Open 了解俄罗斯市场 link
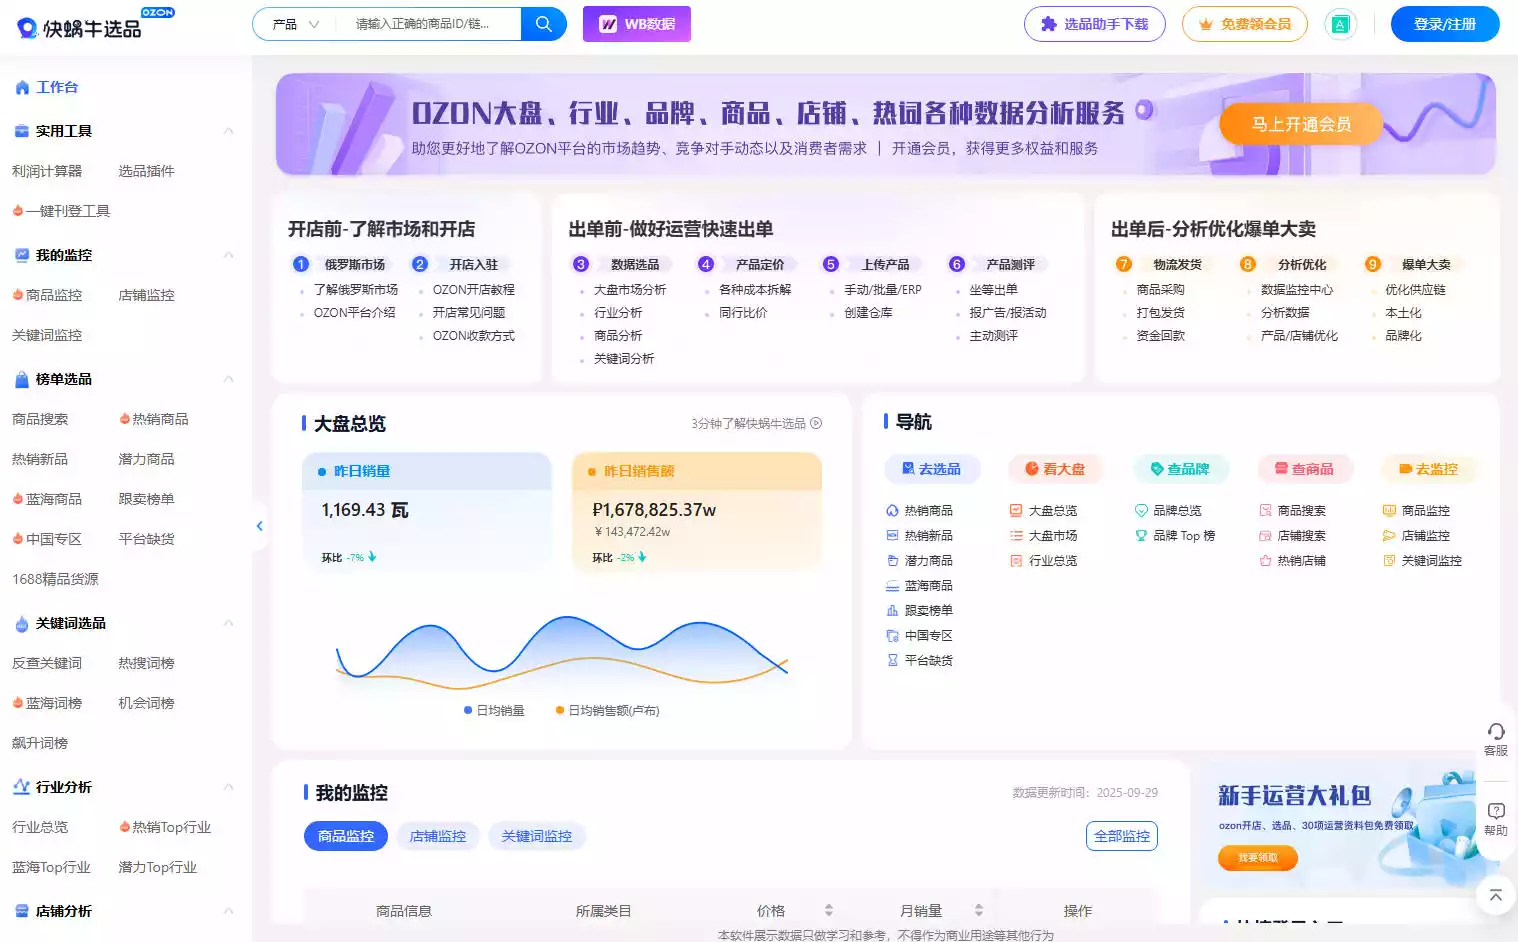This screenshot has width=1518, height=942. [356, 289]
